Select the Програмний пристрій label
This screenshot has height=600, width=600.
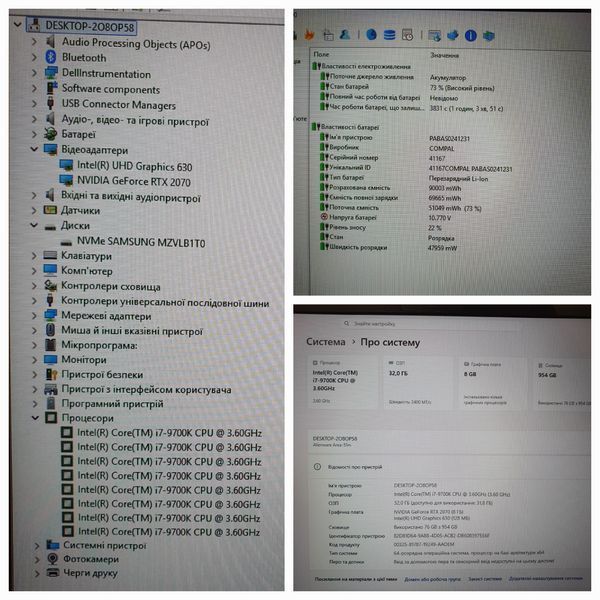coord(112,403)
